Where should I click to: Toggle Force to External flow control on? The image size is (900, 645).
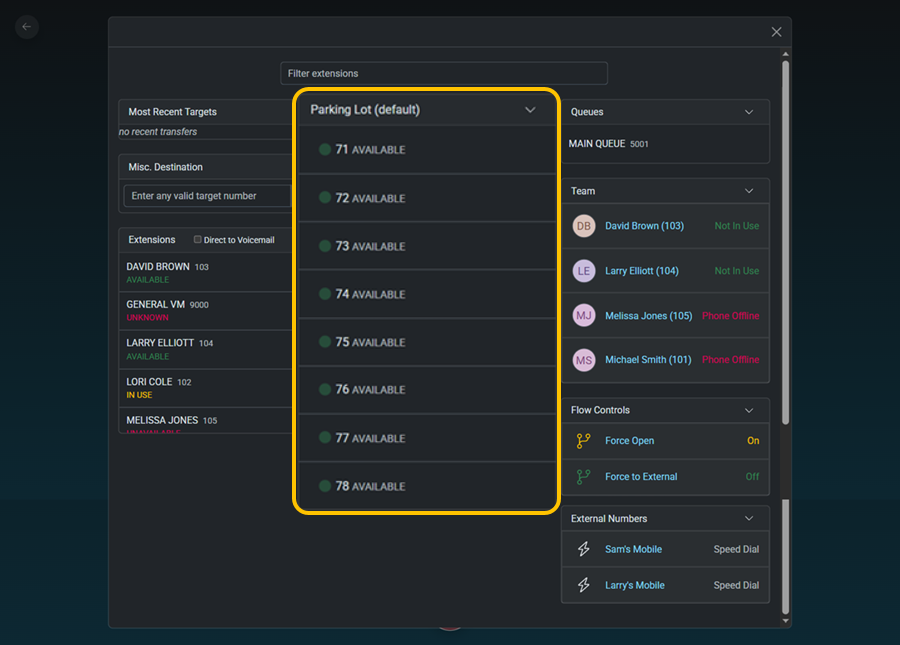click(752, 477)
